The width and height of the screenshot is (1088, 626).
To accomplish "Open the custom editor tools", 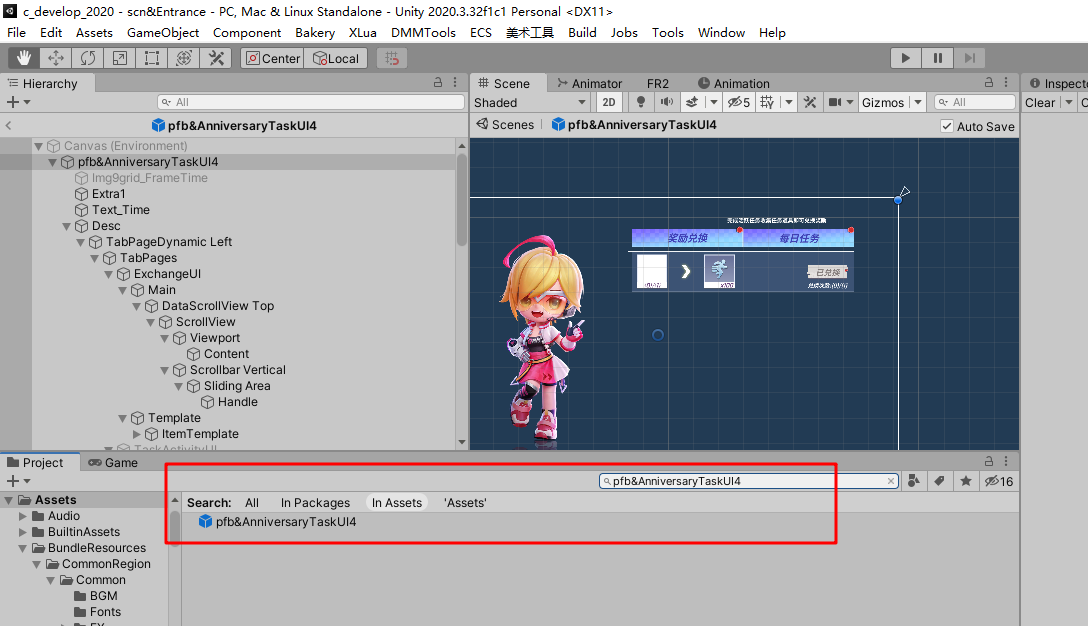I will click(216, 58).
